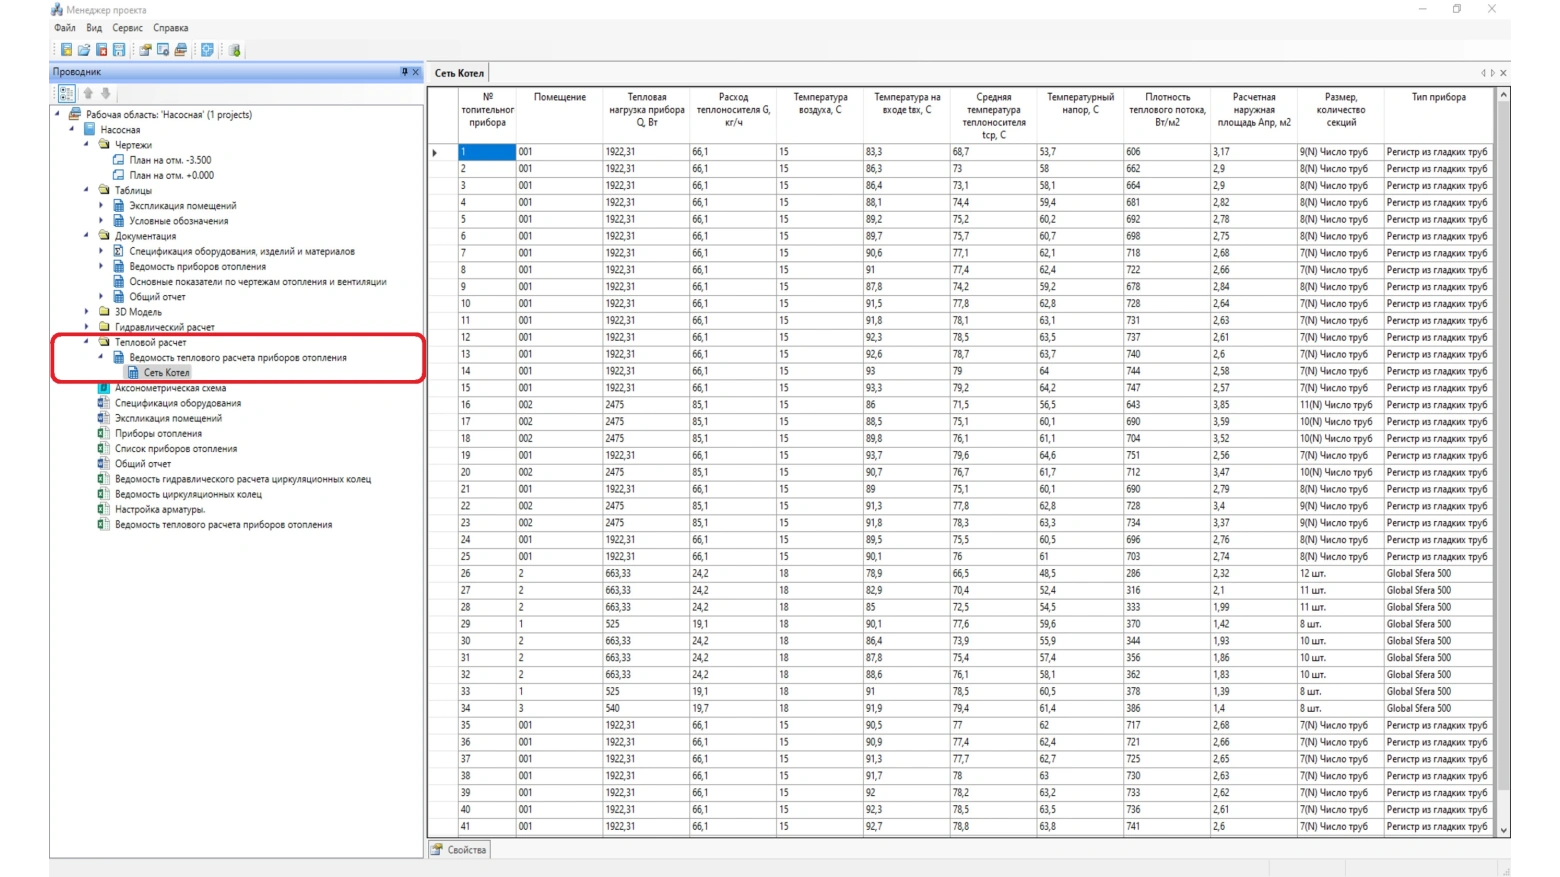Image resolution: width=1560 pixels, height=877 pixels.
Task: Click the blue crosshair drawing toolbar icon
Action: coord(207,50)
